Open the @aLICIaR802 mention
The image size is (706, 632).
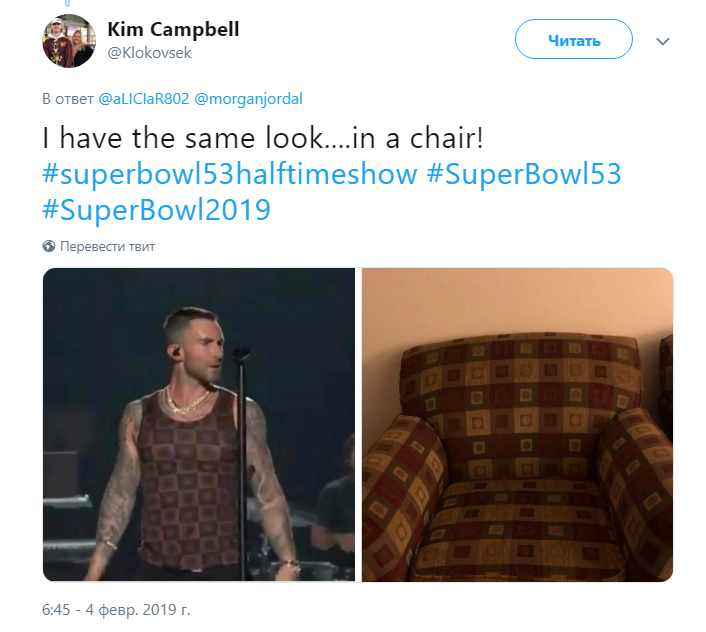click(x=144, y=99)
